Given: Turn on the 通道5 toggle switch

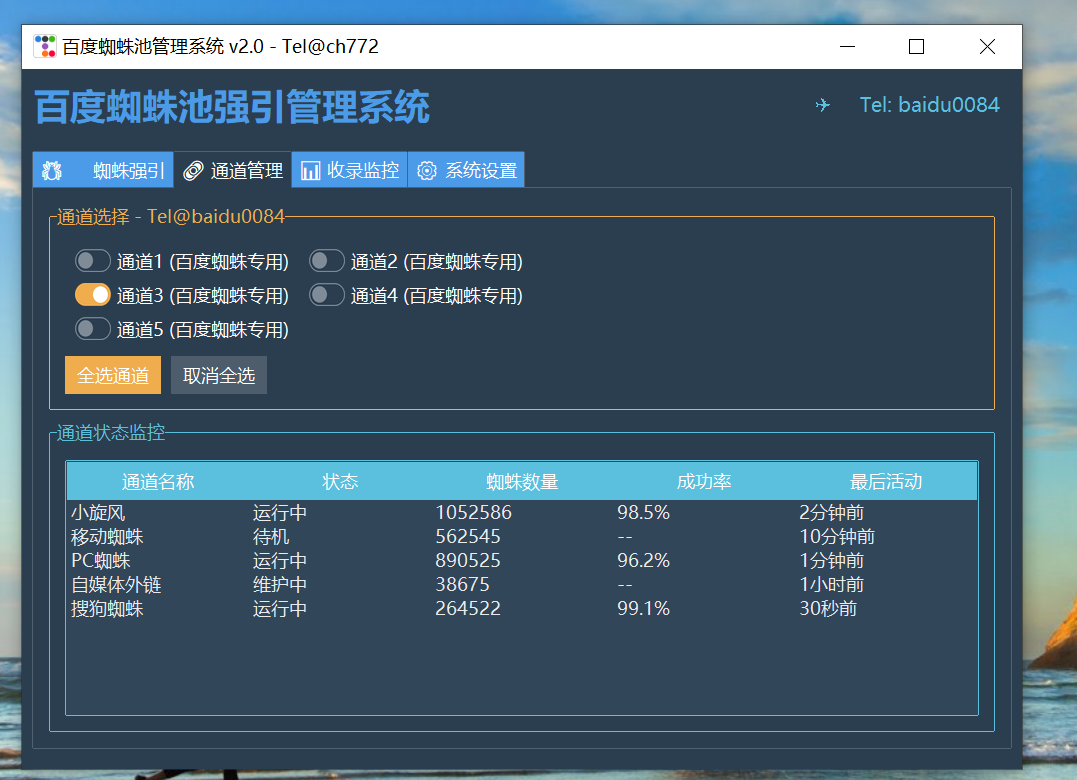Looking at the screenshot, I should click(x=93, y=329).
